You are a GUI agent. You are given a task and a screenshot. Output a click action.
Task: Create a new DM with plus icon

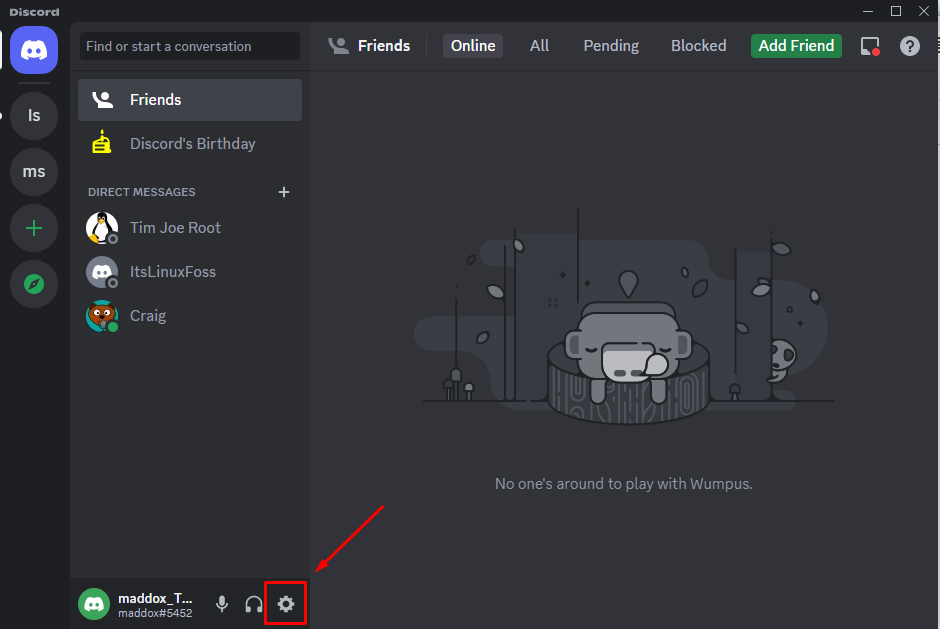pyautogui.click(x=284, y=192)
